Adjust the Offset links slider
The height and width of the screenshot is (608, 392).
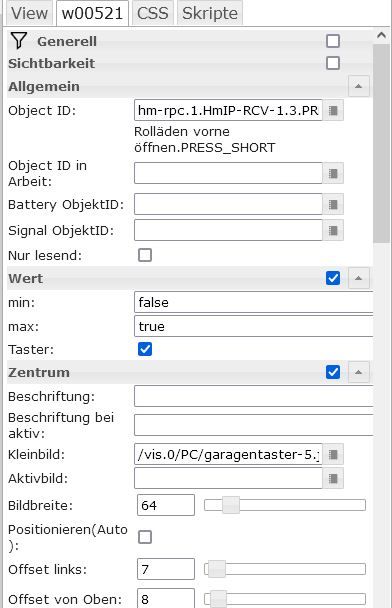pyautogui.click(x=285, y=569)
